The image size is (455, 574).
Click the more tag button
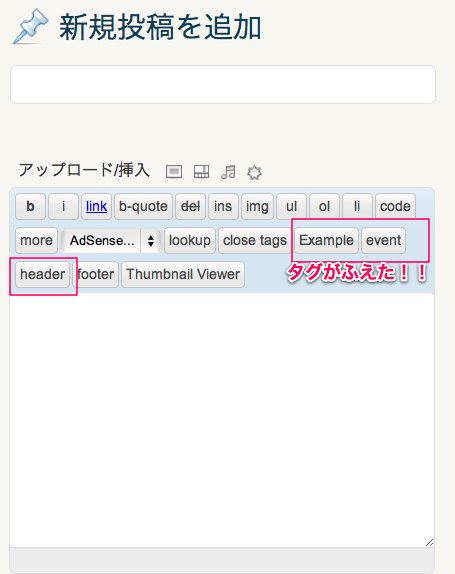[x=36, y=240]
